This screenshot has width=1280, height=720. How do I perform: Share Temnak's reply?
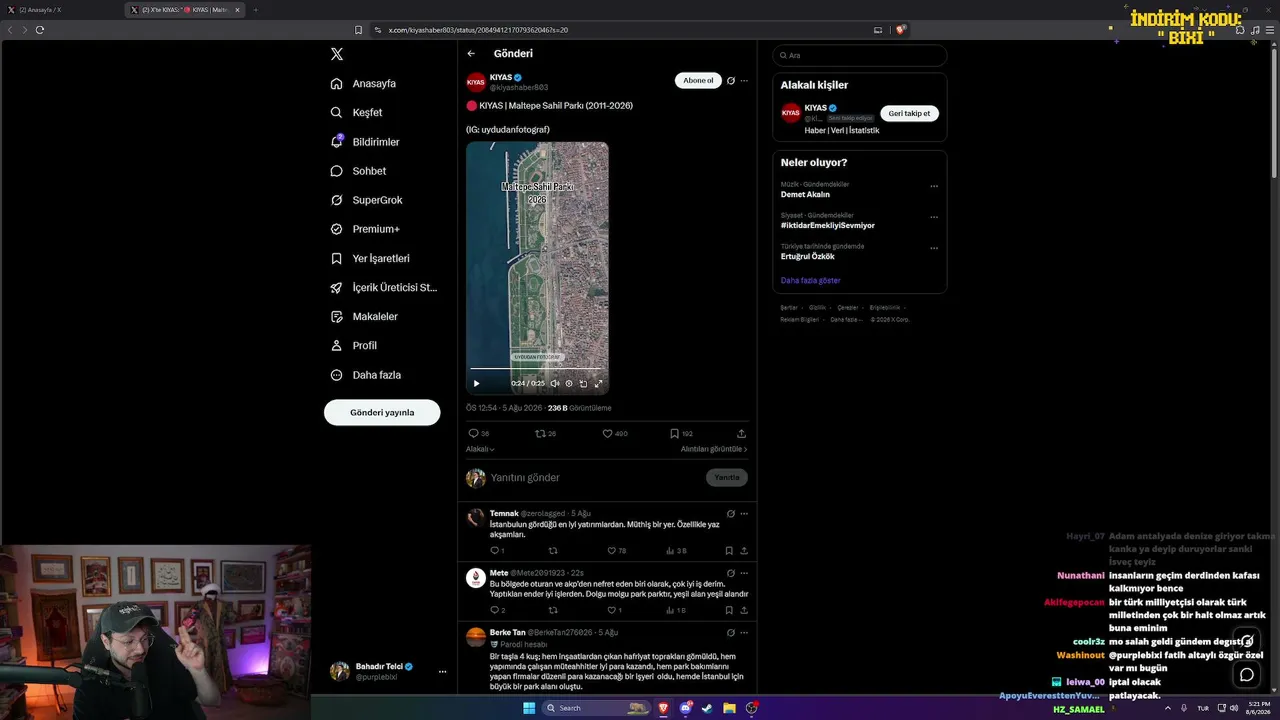pos(744,551)
